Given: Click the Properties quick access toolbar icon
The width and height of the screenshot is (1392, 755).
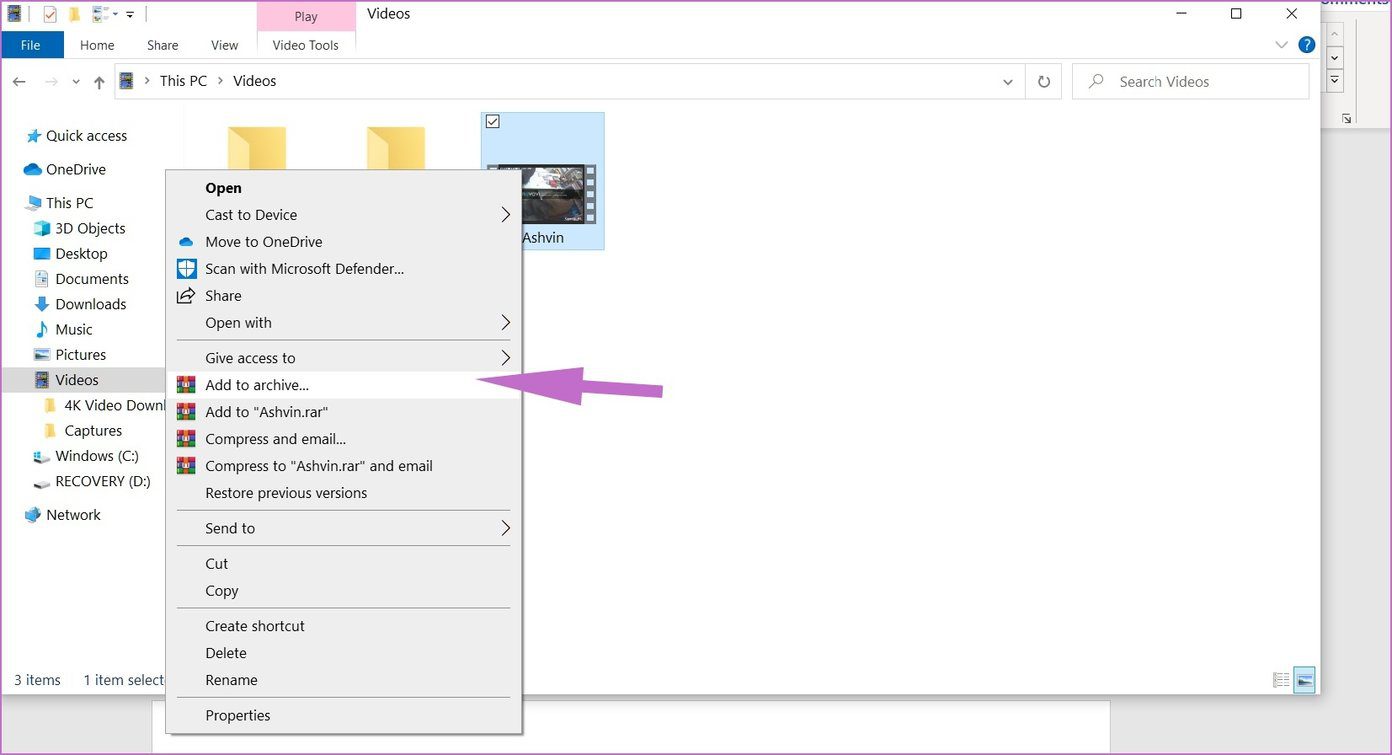Looking at the screenshot, I should click(x=50, y=14).
